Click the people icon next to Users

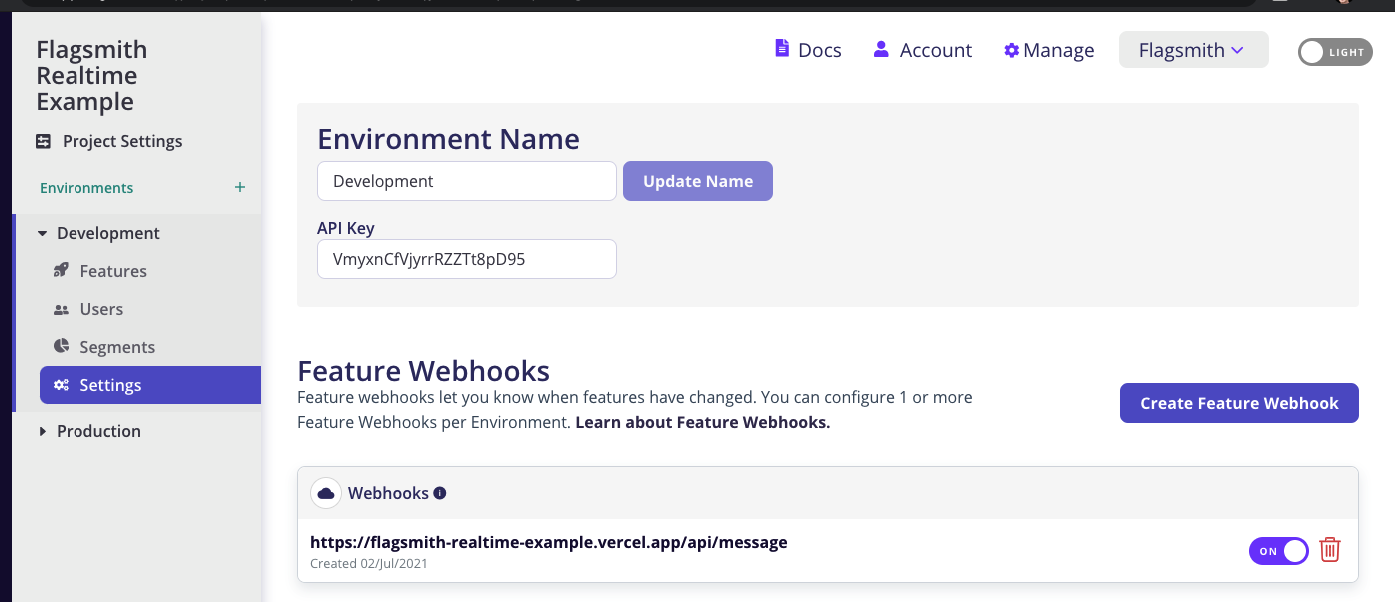coord(61,310)
